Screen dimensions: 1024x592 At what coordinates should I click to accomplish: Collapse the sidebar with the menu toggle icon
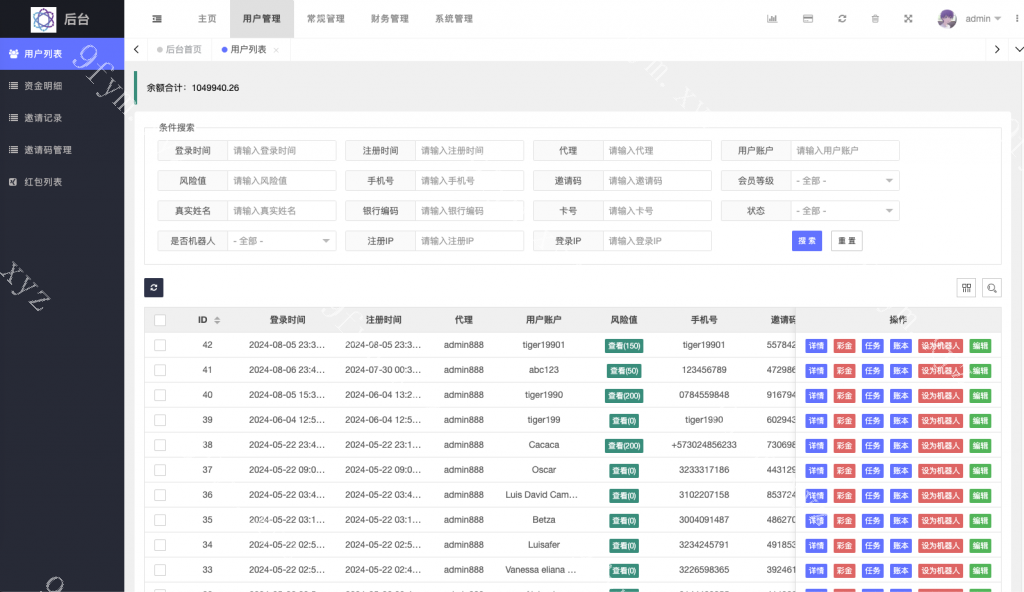pos(157,19)
